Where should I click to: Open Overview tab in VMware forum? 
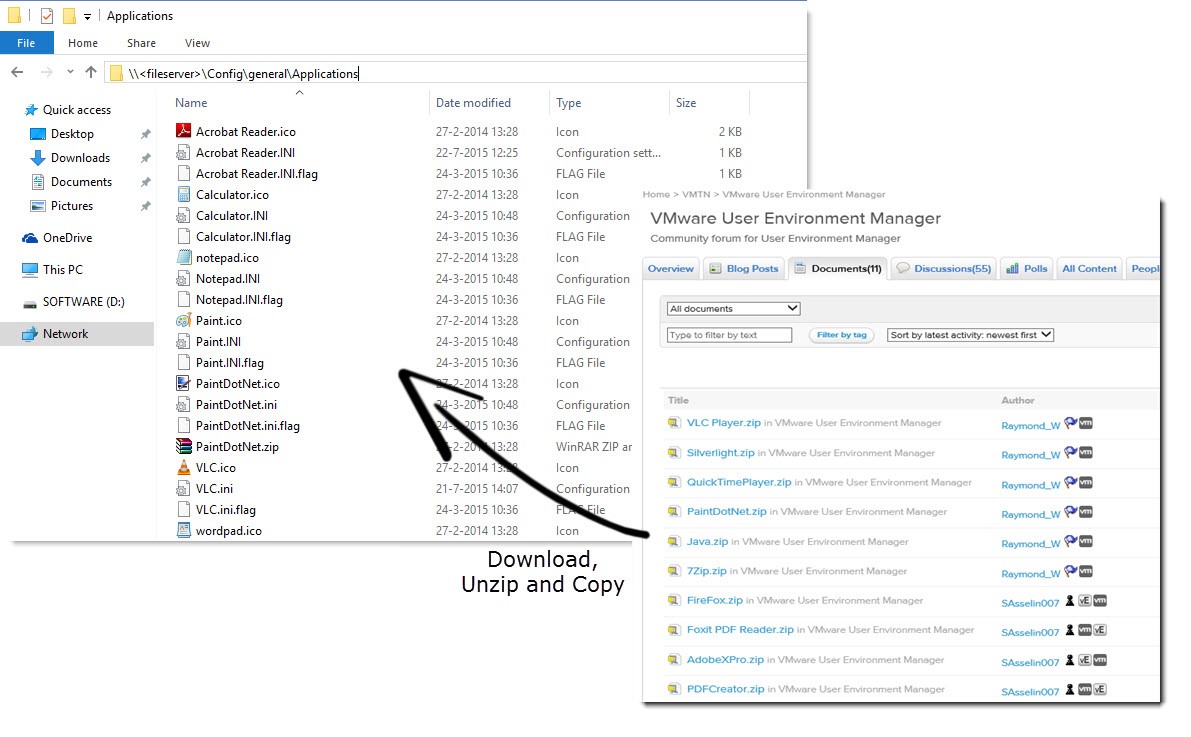(x=671, y=268)
